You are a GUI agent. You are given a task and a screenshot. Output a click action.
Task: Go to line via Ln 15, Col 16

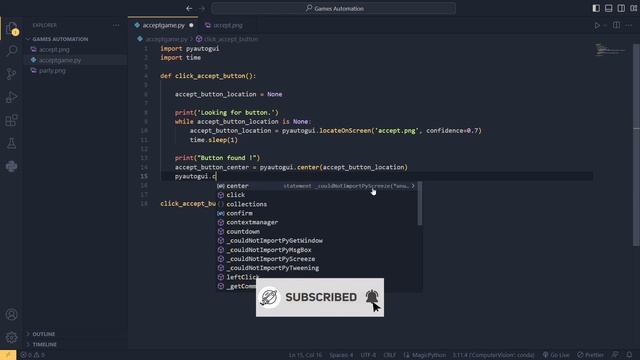305,355
